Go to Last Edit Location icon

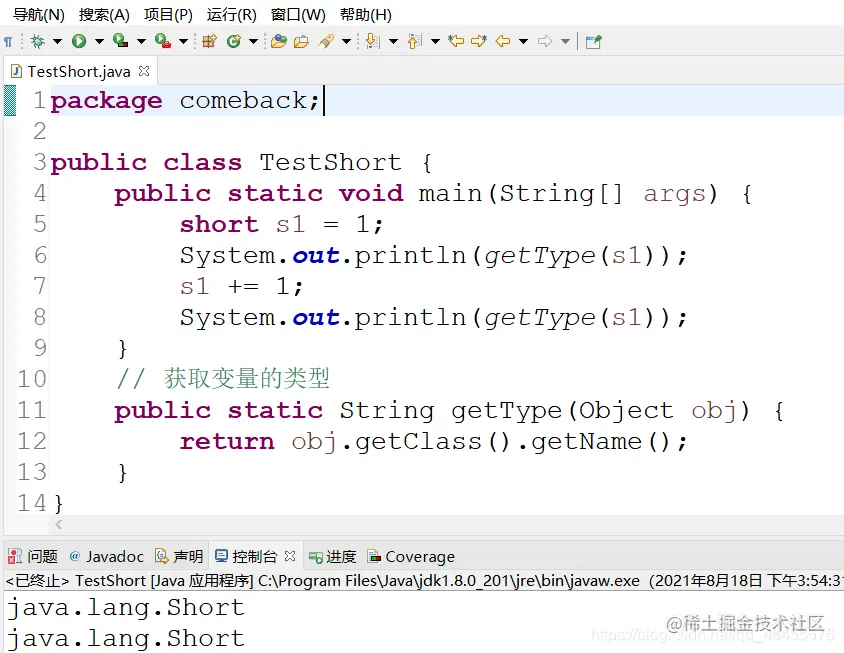(x=456, y=41)
